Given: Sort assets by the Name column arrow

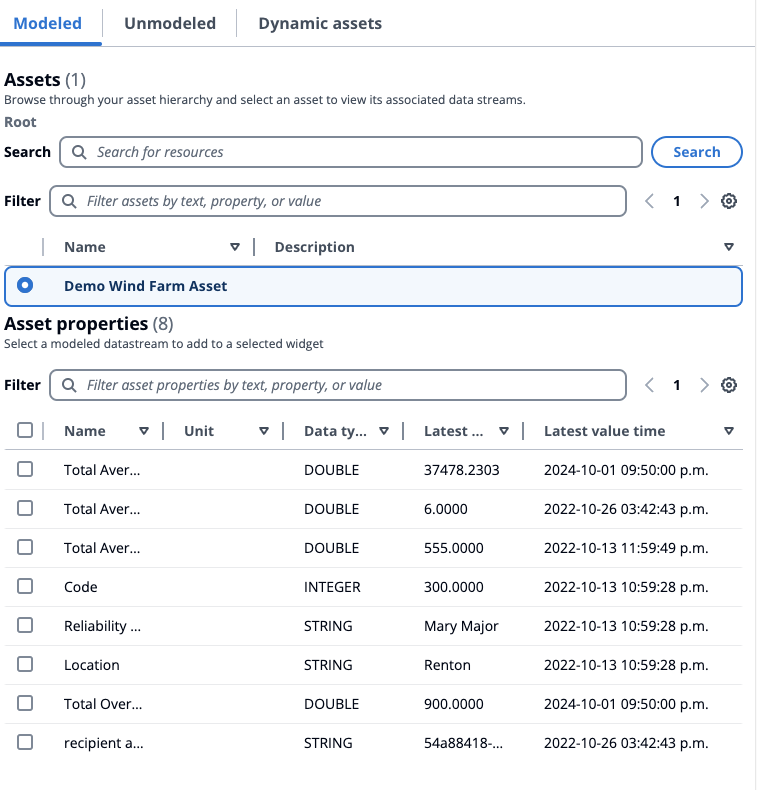Looking at the screenshot, I should [235, 247].
